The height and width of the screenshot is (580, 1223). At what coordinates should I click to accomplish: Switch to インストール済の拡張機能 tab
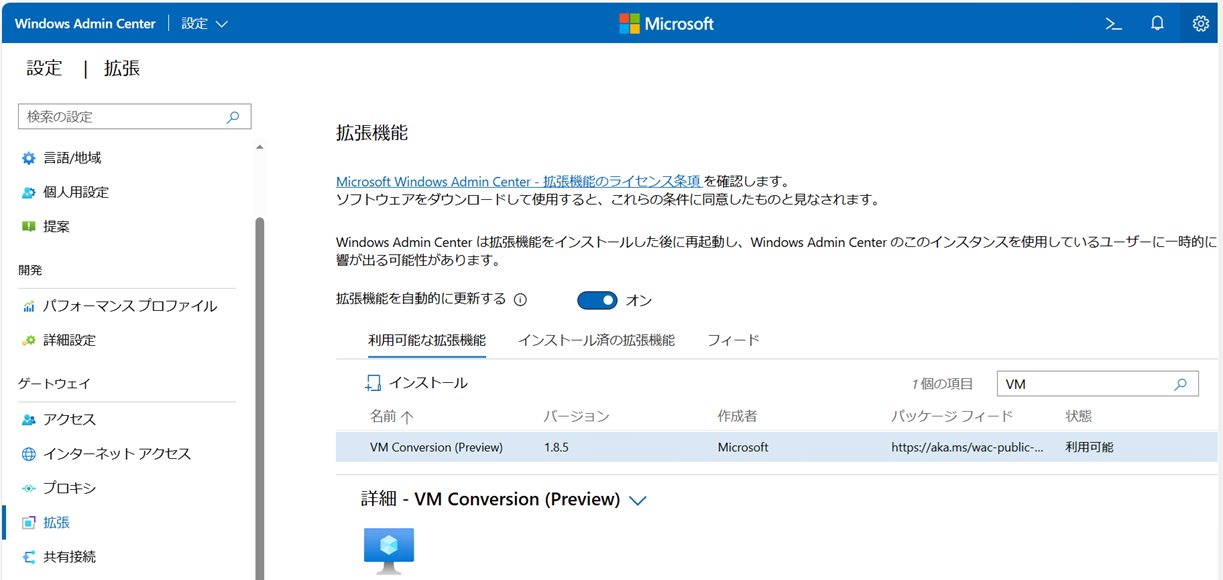click(596, 340)
